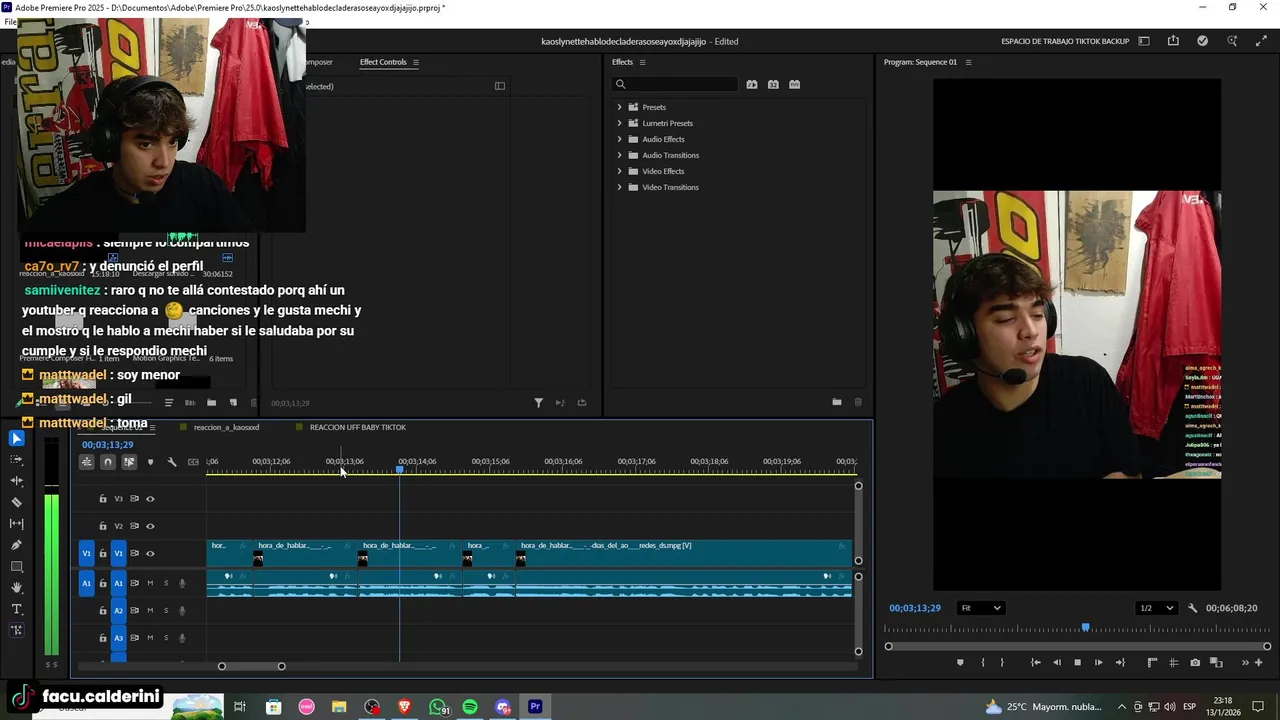The height and width of the screenshot is (720, 1280).
Task: Add Marker in Program monitor
Action: (960, 662)
